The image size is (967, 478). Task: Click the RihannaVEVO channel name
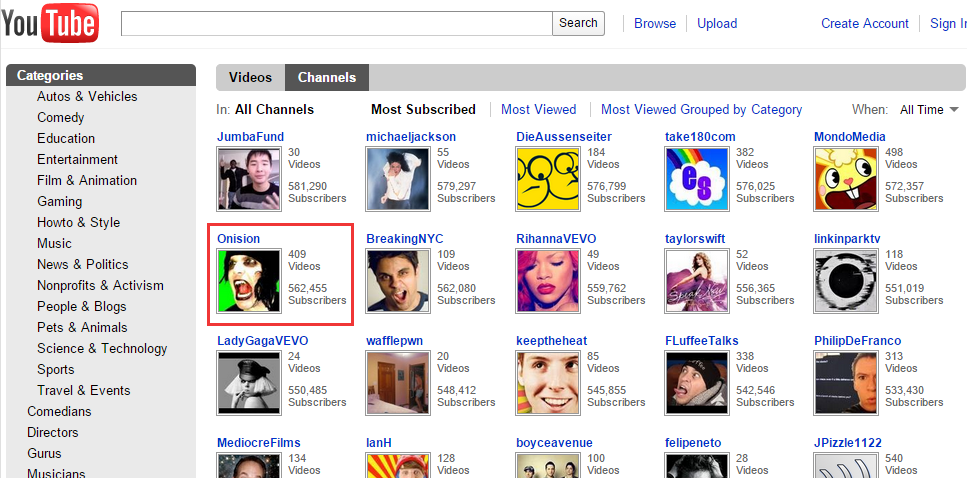coord(556,238)
